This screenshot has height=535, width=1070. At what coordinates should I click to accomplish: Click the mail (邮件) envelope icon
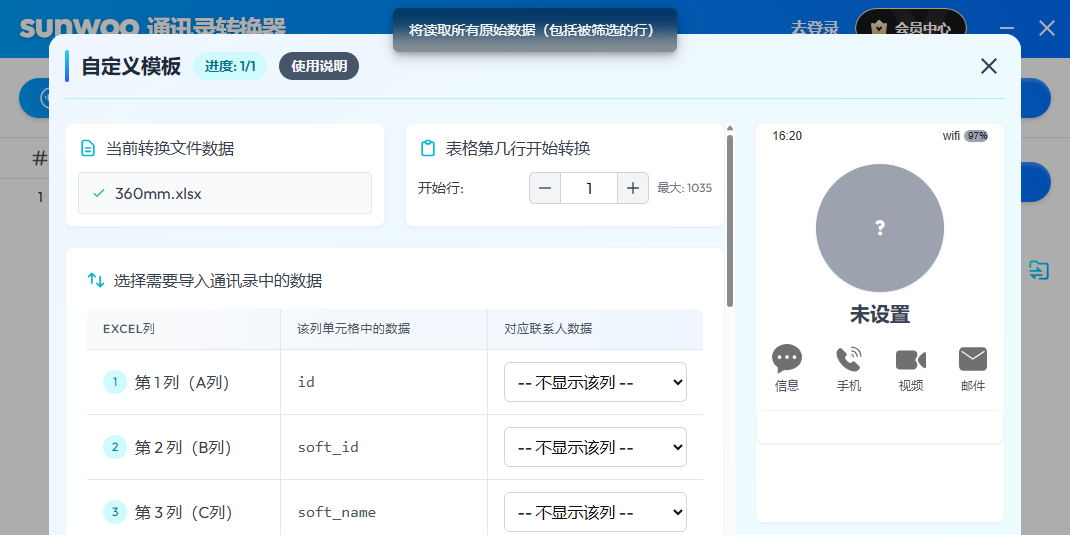(972, 359)
